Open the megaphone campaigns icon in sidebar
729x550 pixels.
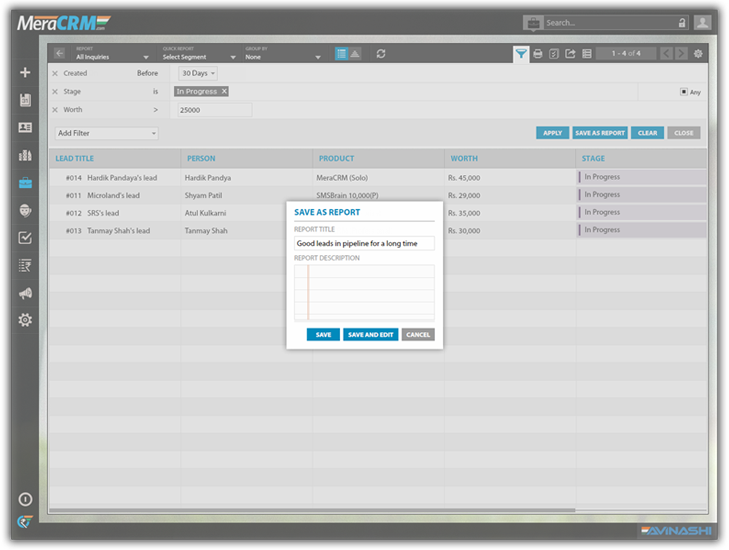25,293
